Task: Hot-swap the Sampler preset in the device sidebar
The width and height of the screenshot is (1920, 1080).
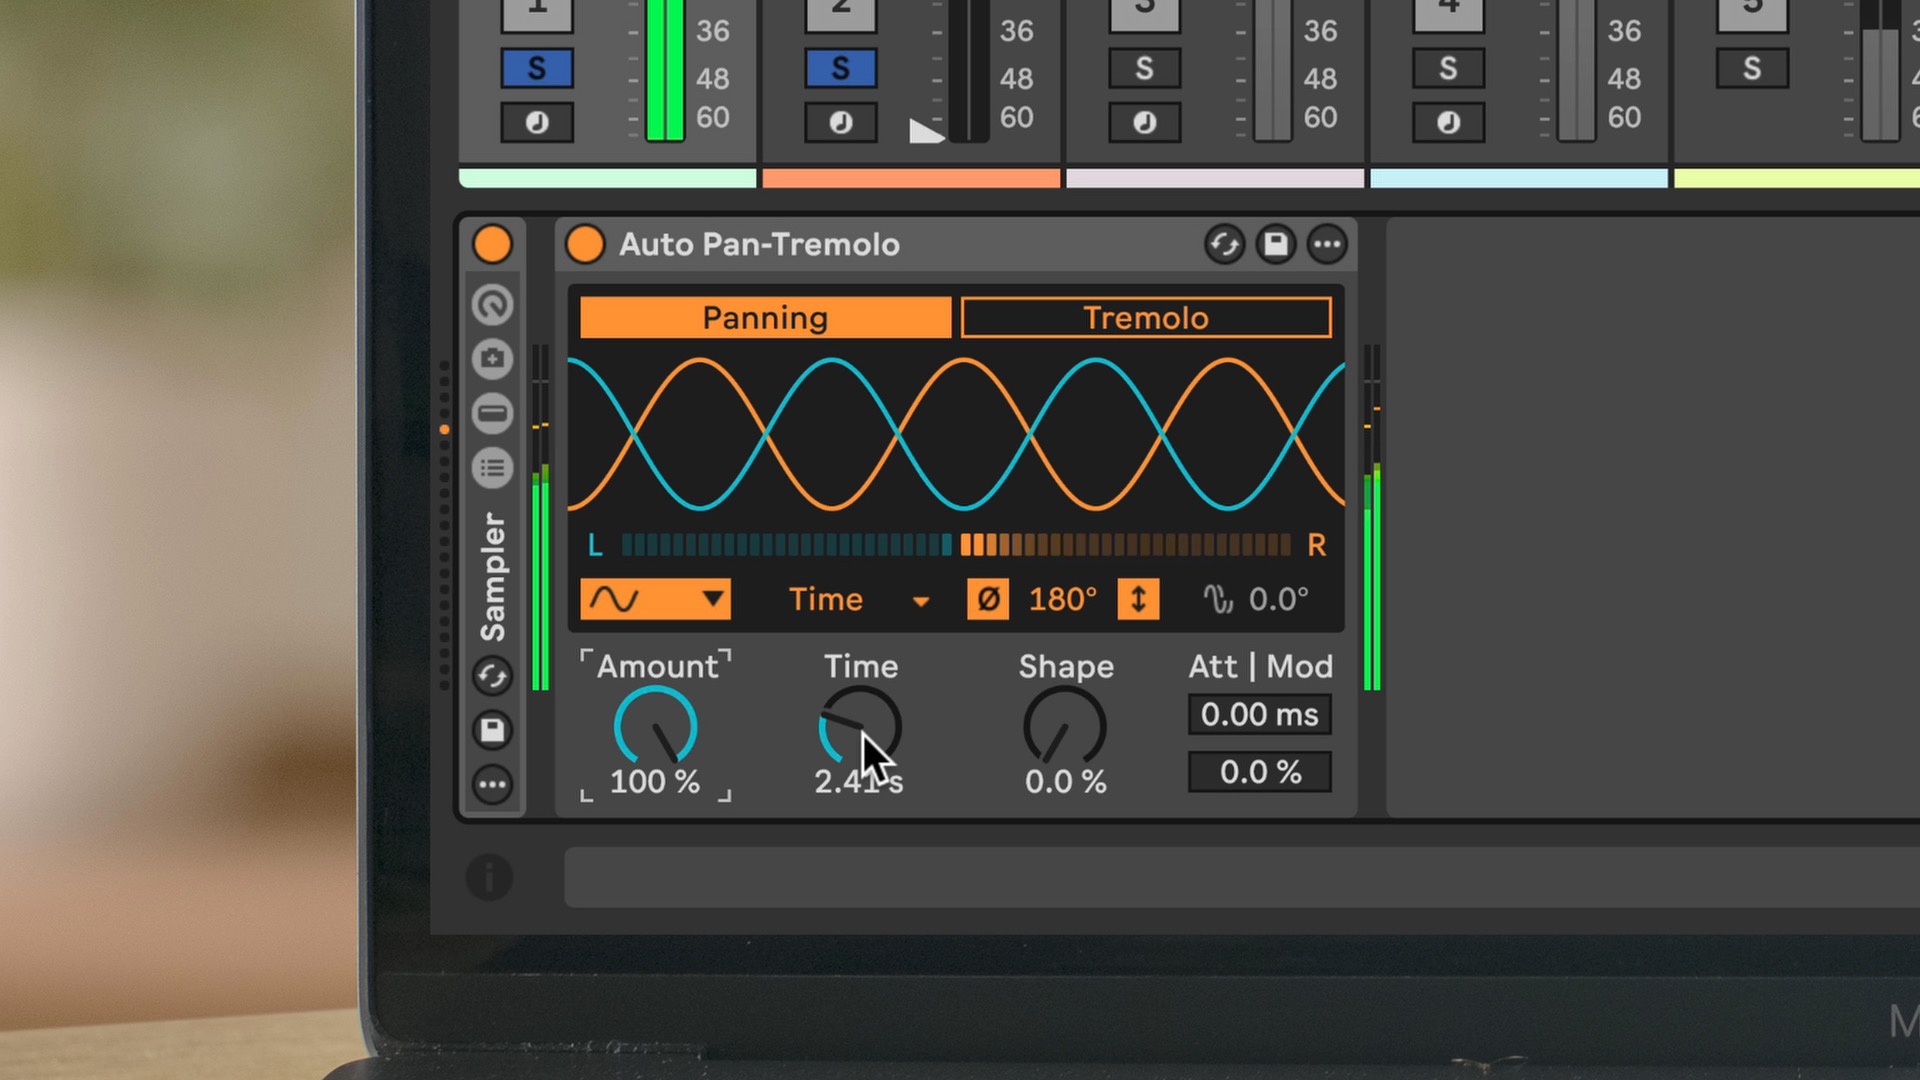Action: tap(492, 675)
